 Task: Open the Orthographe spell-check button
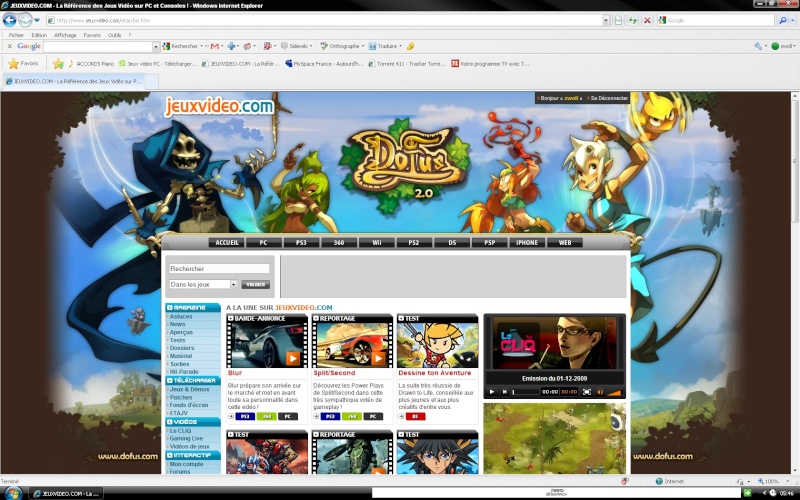tap(342, 46)
